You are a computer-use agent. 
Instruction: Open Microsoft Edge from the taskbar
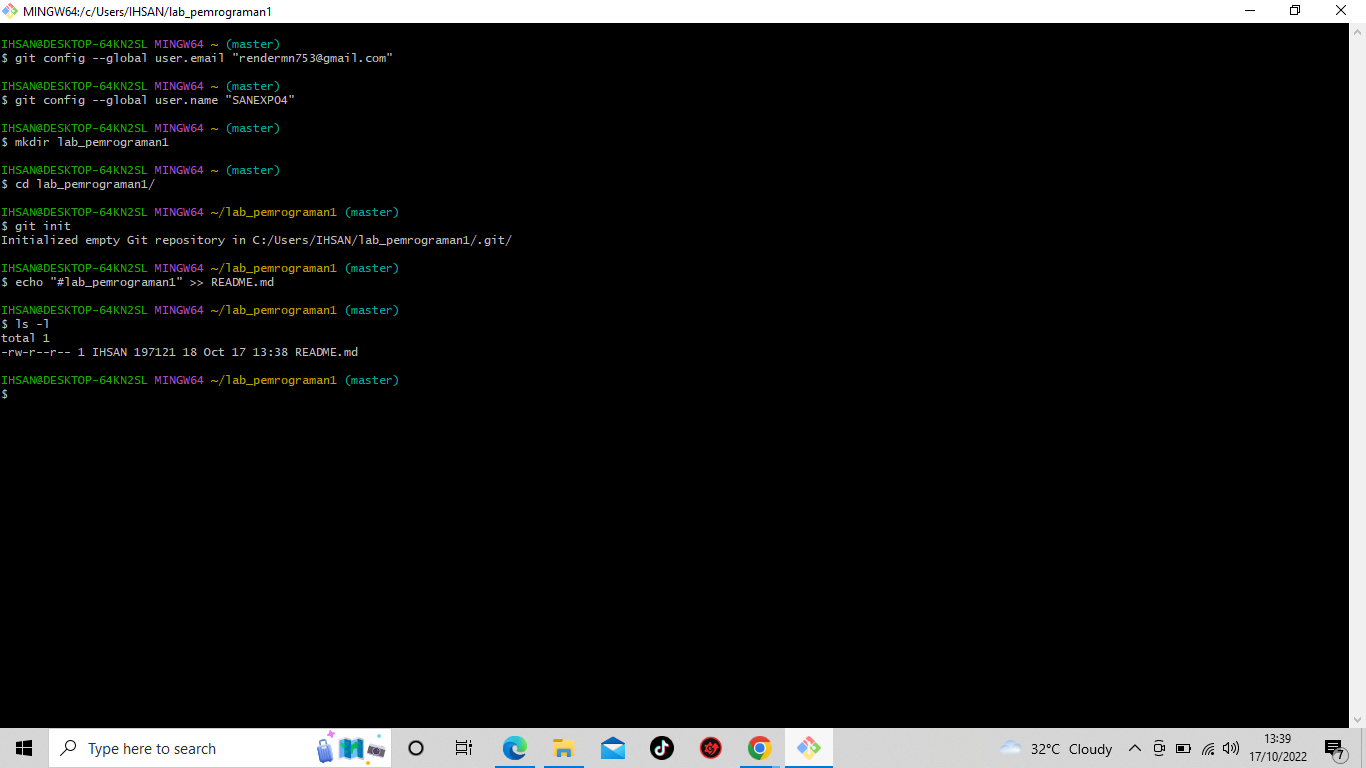click(x=514, y=748)
